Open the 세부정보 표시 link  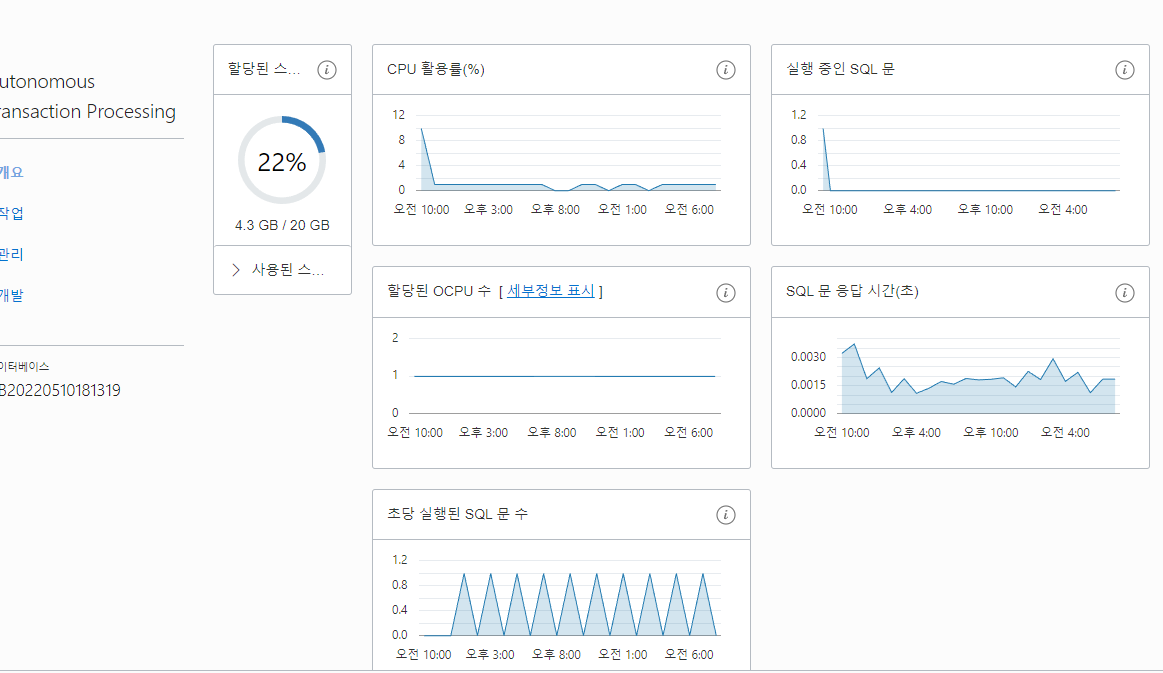(x=550, y=291)
